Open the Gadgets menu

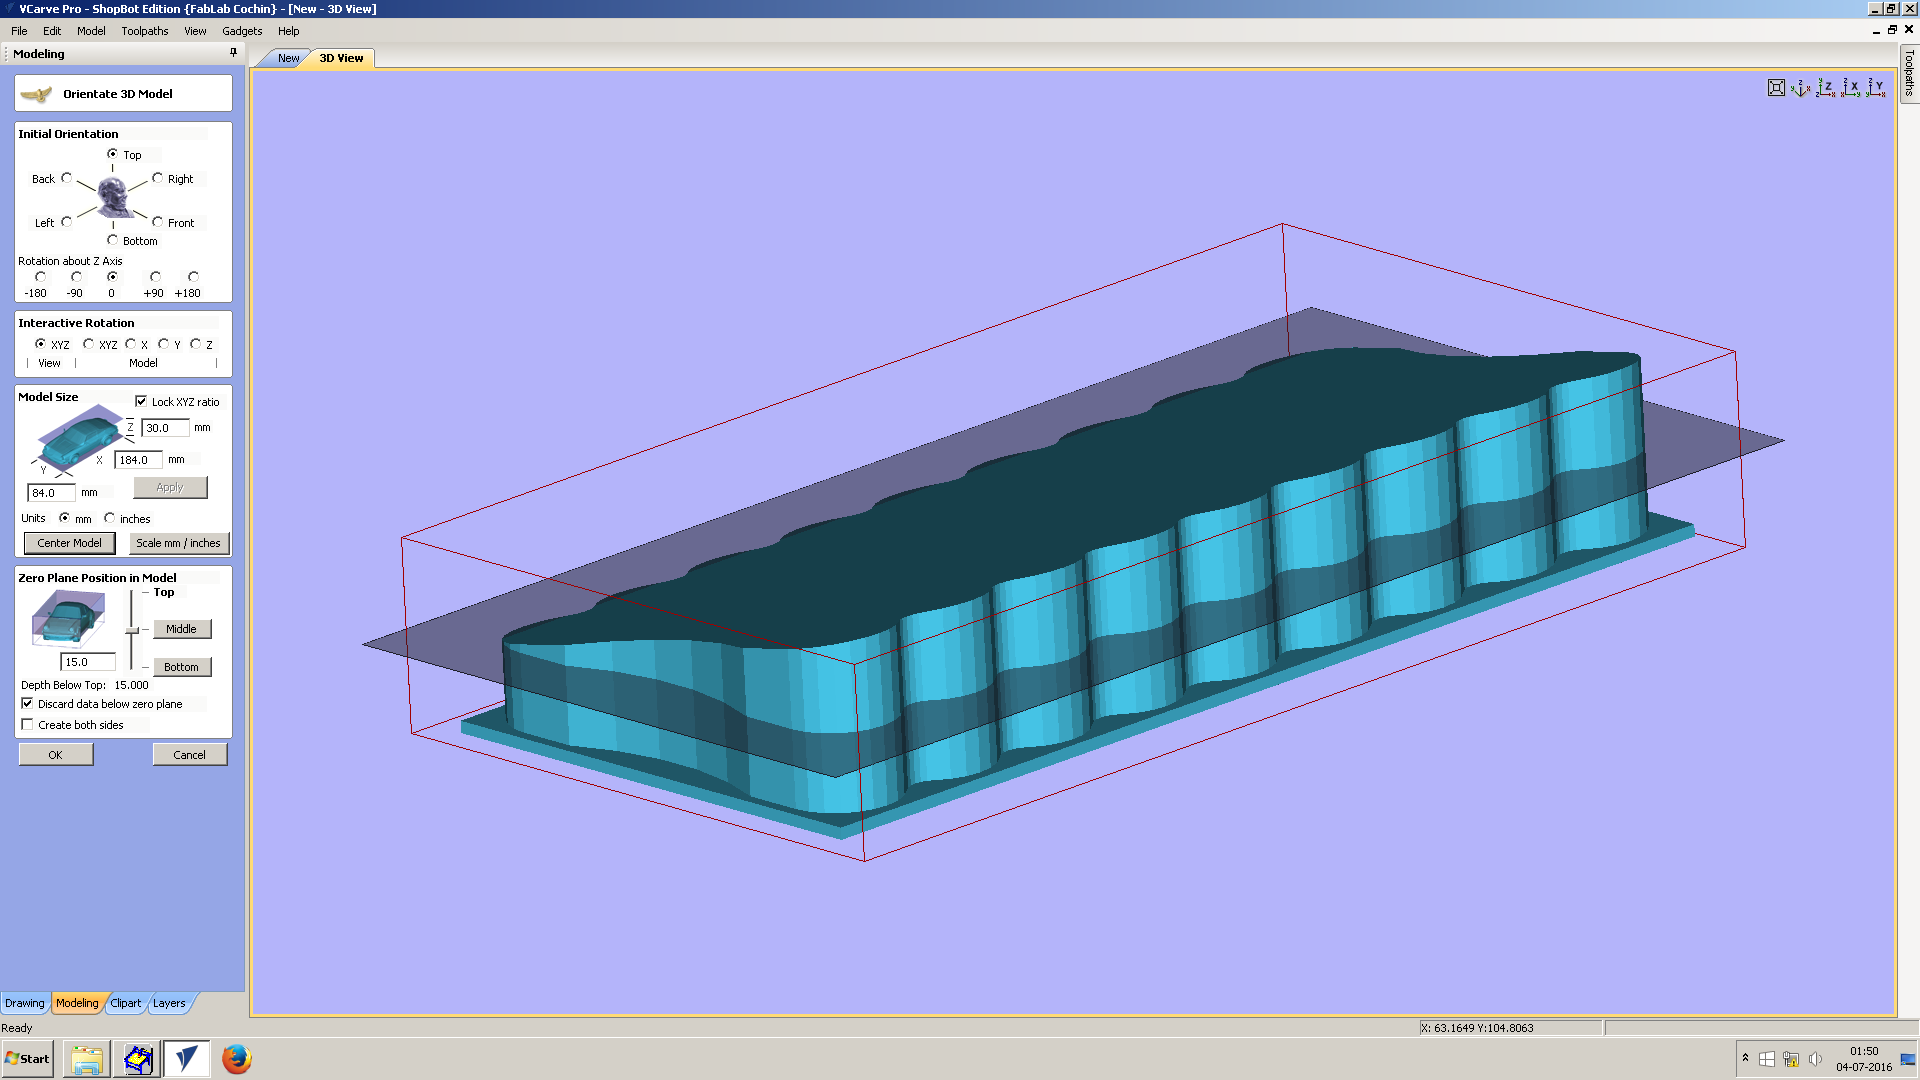click(242, 31)
